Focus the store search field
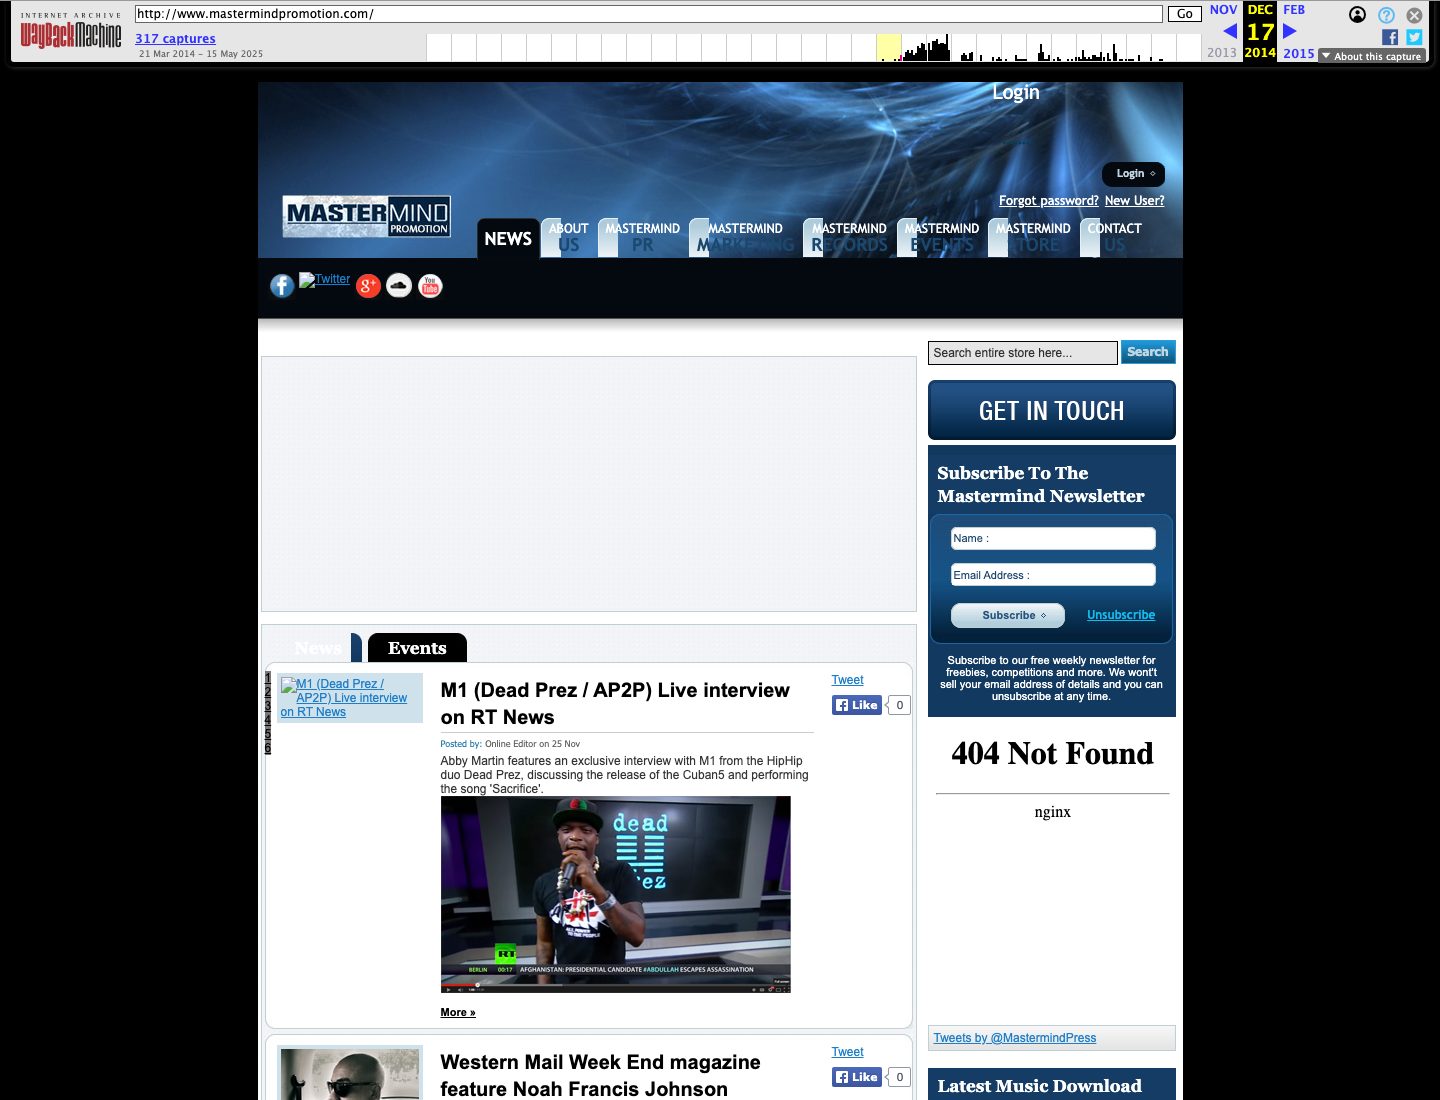This screenshot has height=1100, width=1440. [x=1023, y=353]
